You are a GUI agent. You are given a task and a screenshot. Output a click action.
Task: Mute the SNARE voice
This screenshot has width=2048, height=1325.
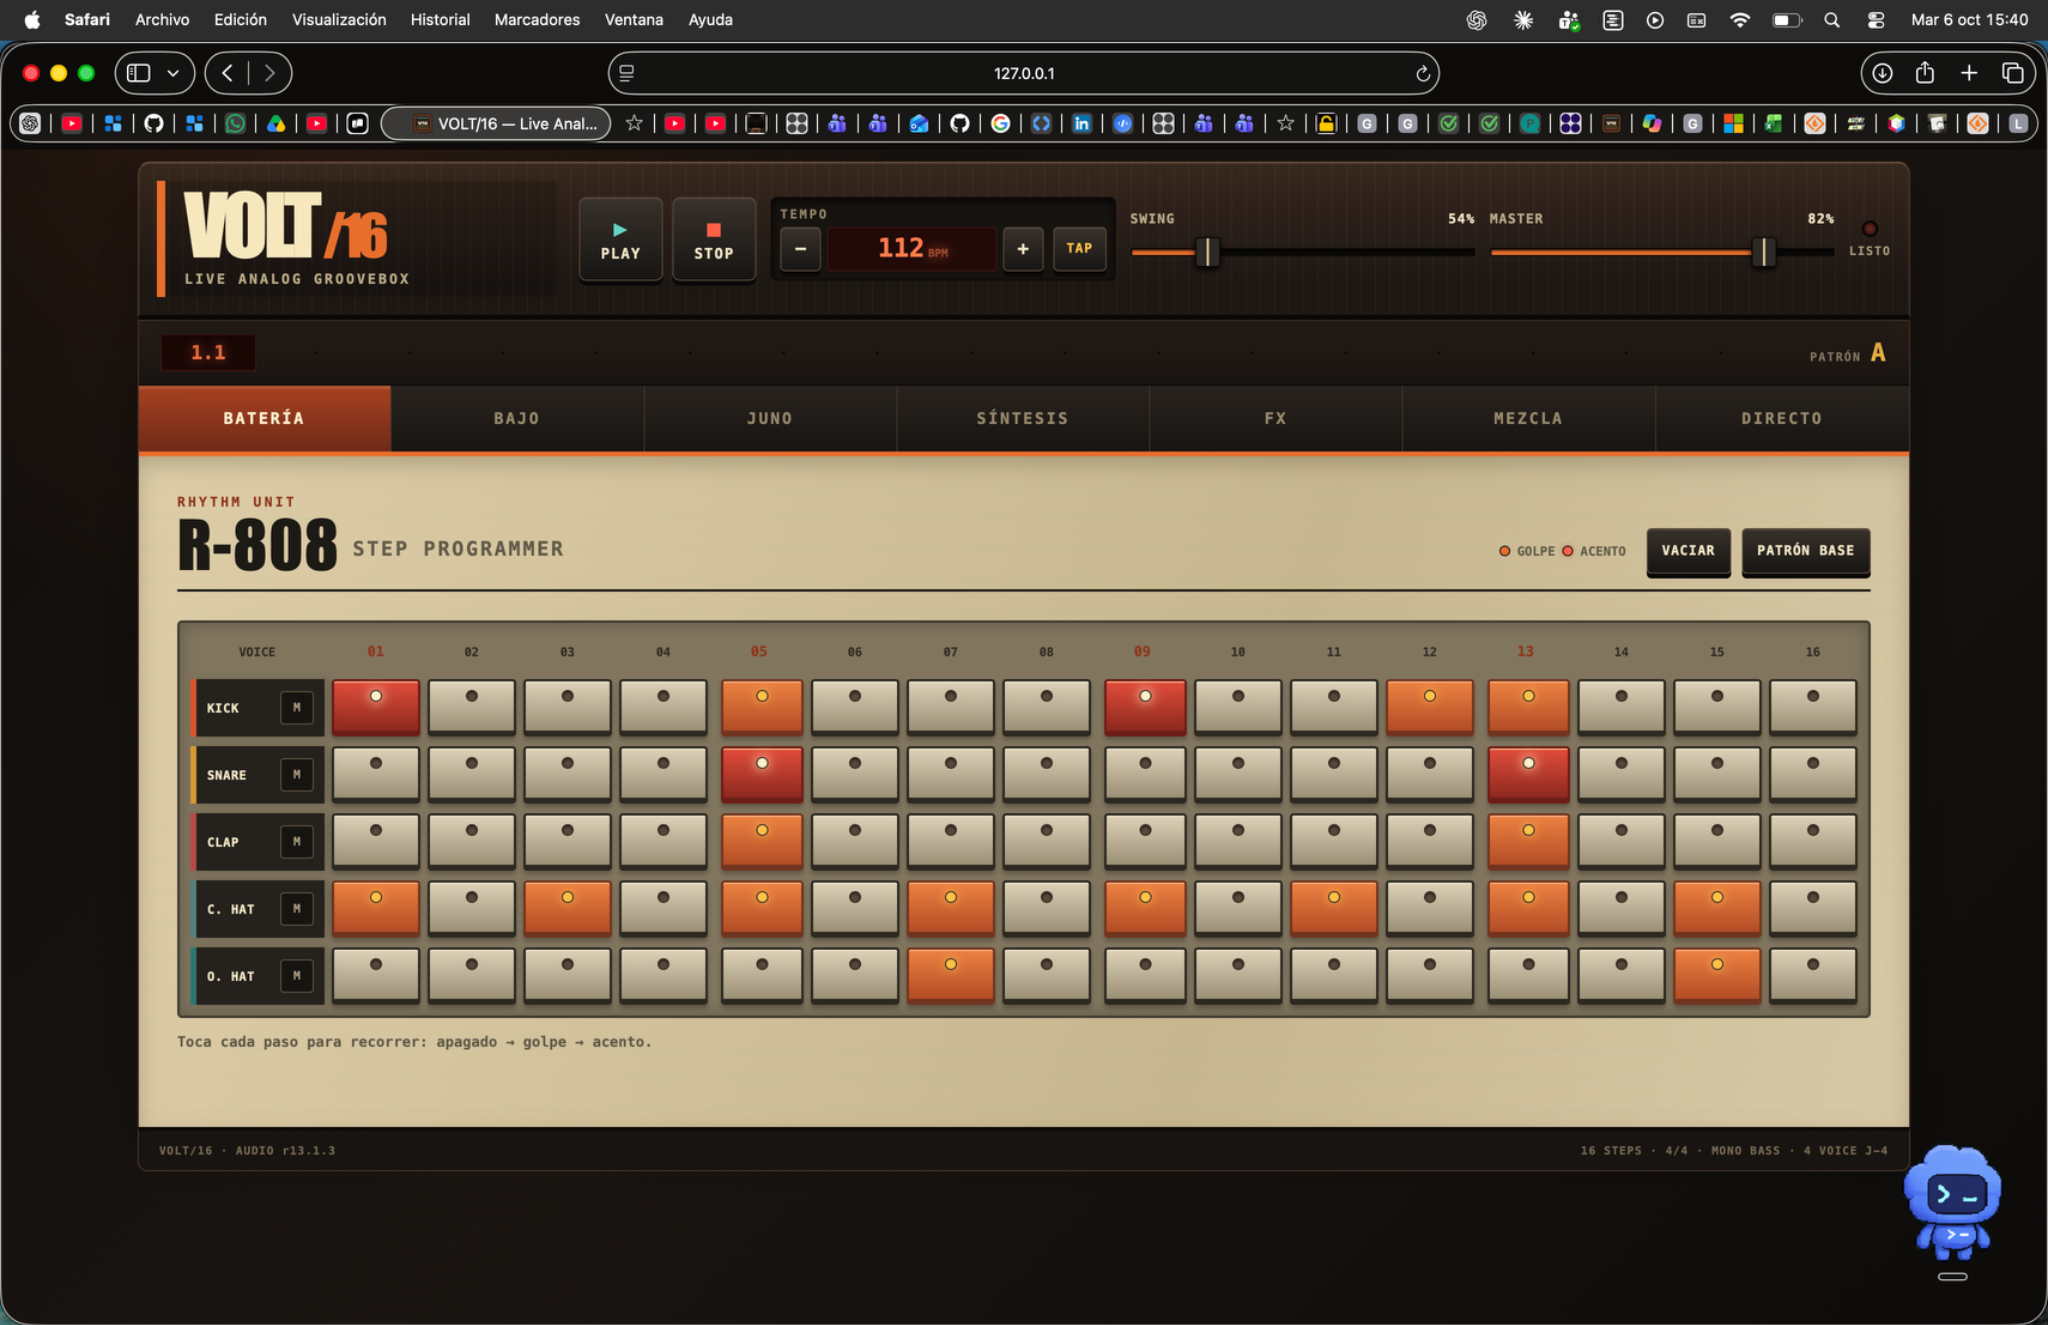coord(296,774)
